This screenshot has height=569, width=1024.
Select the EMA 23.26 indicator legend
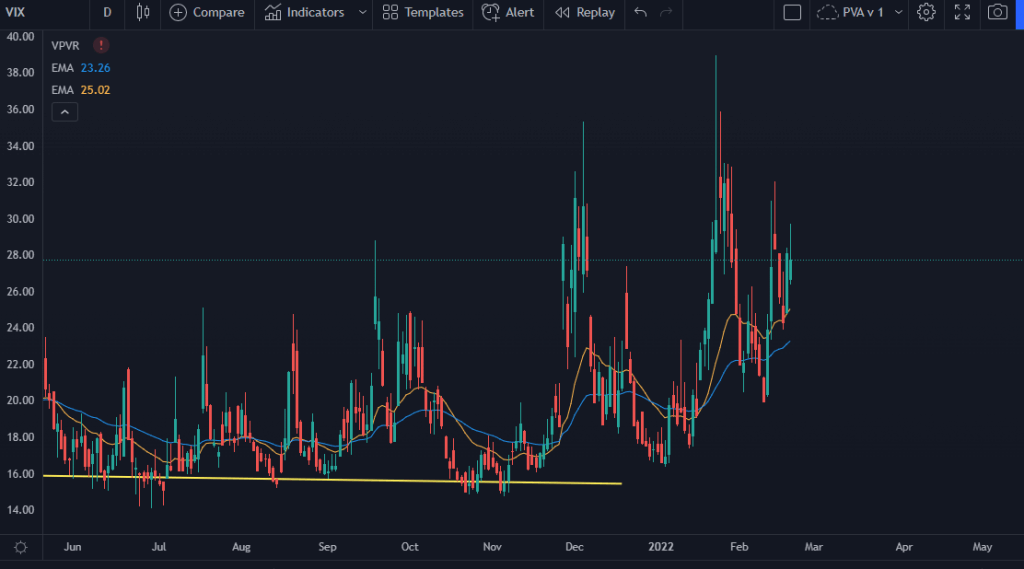coord(81,68)
